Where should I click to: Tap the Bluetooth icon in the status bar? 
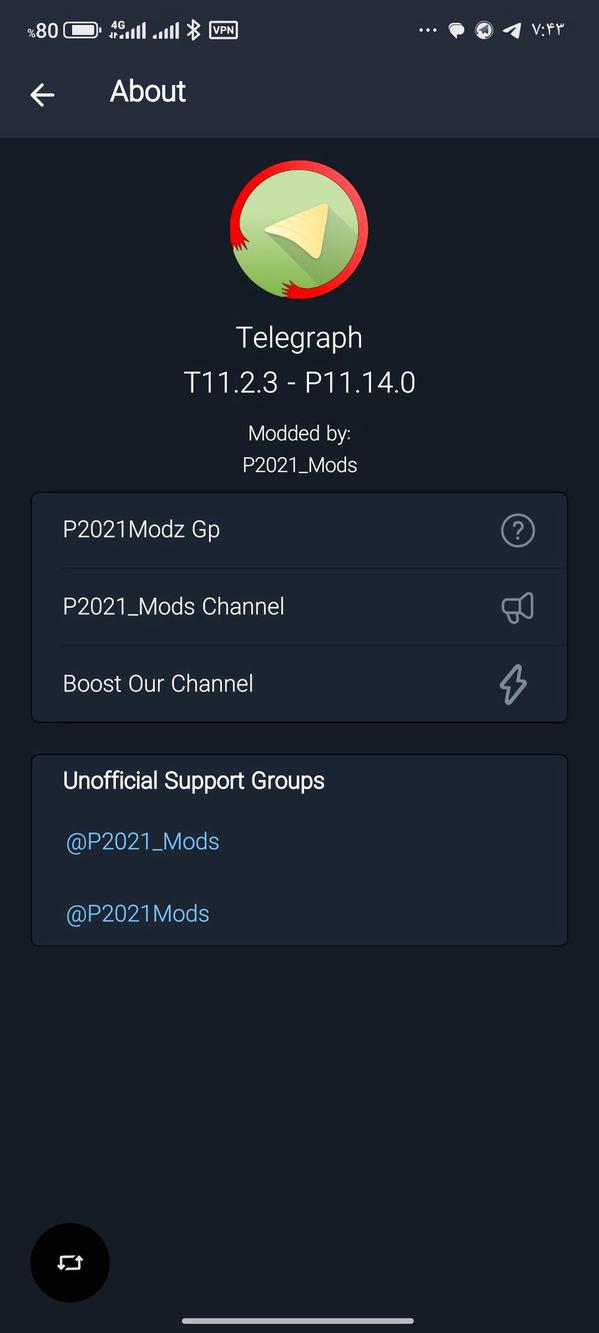coord(194,30)
